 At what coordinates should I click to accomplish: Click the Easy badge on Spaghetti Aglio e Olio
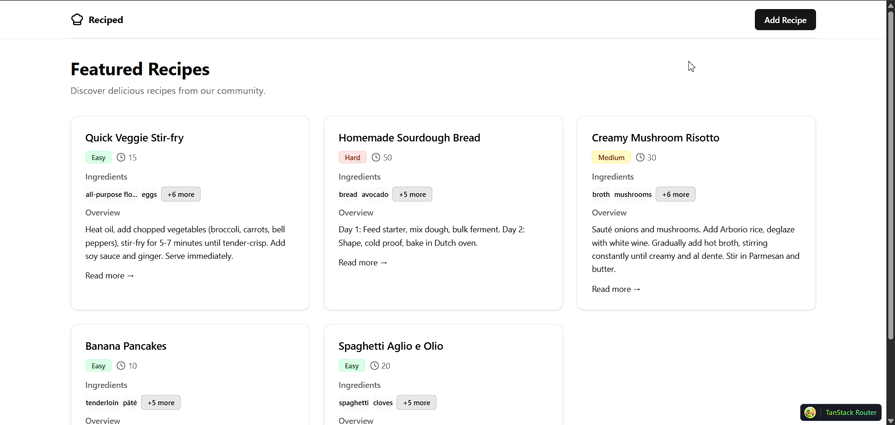pyautogui.click(x=352, y=366)
